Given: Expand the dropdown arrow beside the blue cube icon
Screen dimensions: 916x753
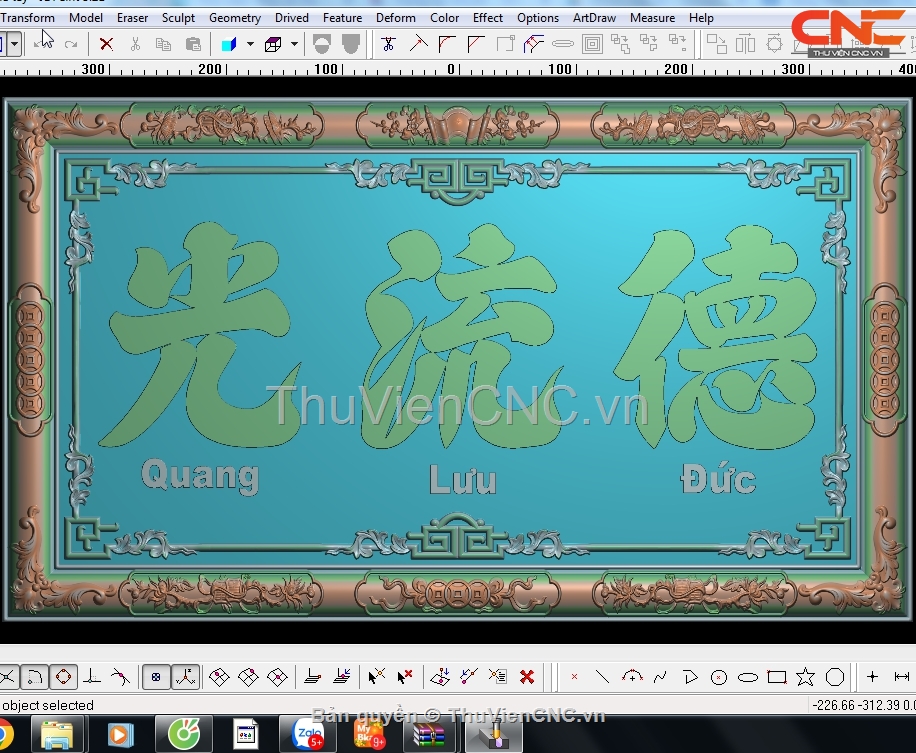Looking at the screenshot, I should tap(250, 44).
